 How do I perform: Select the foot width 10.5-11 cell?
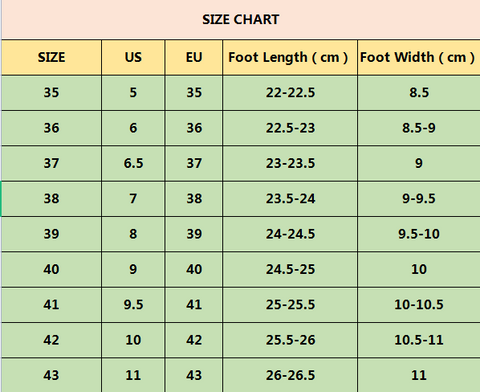click(x=419, y=340)
